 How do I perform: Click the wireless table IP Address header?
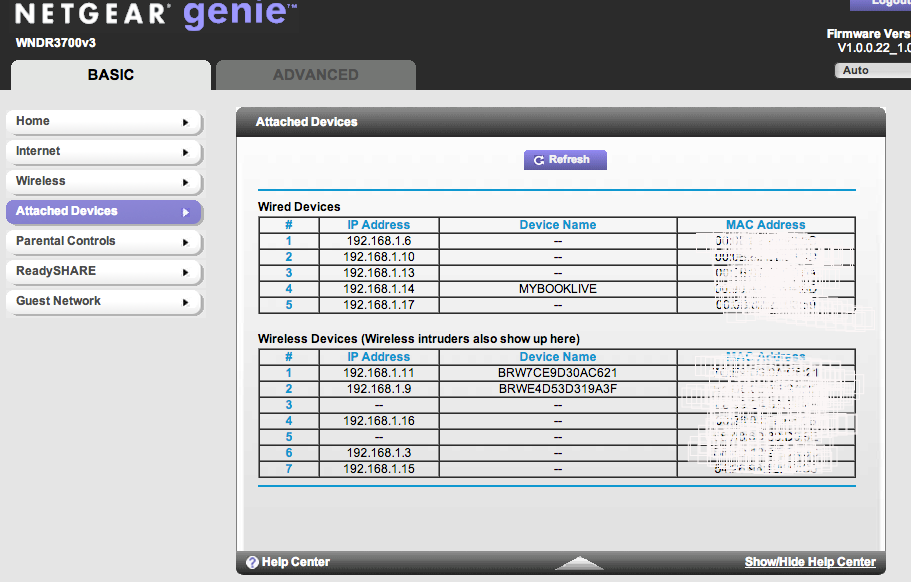[x=379, y=357]
